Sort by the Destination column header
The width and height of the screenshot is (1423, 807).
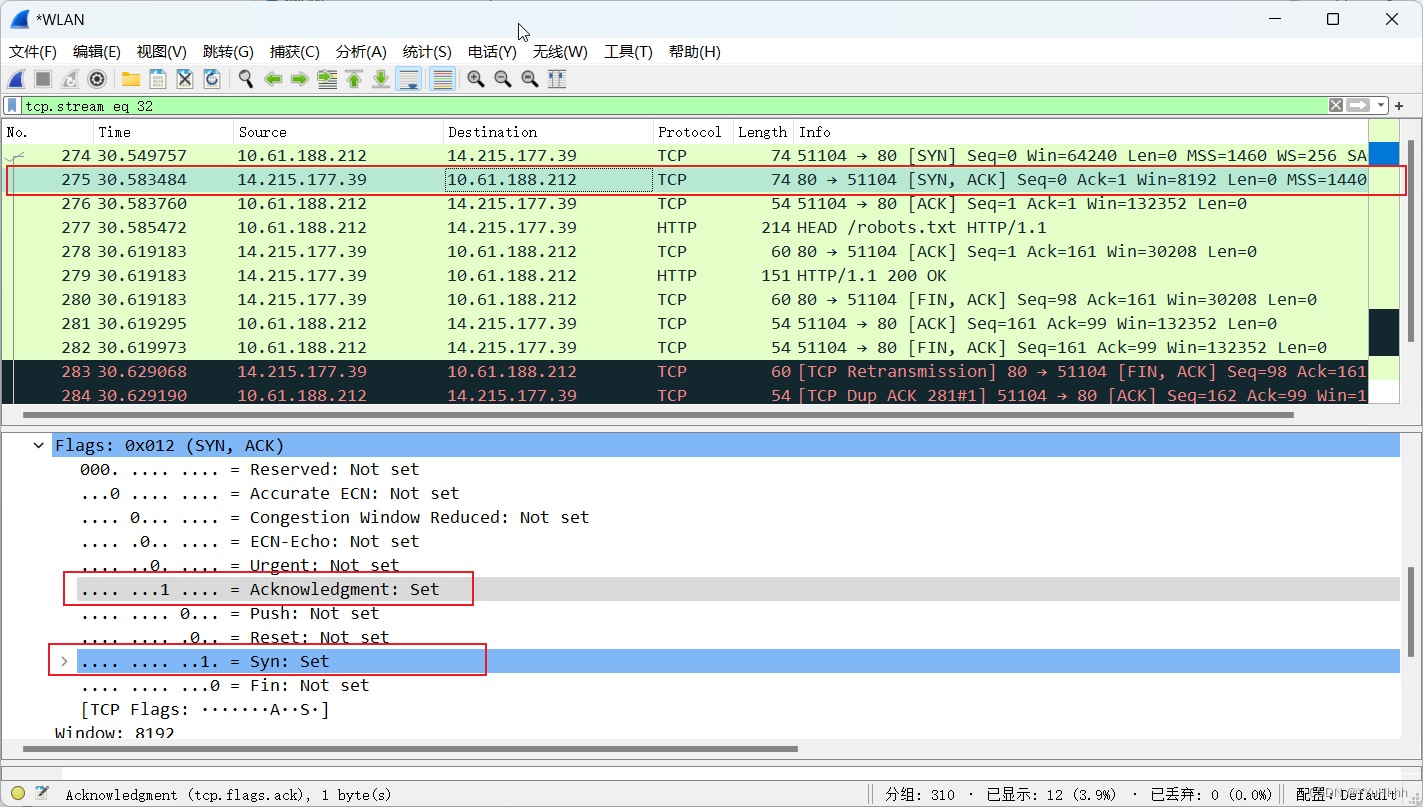[x=548, y=132]
